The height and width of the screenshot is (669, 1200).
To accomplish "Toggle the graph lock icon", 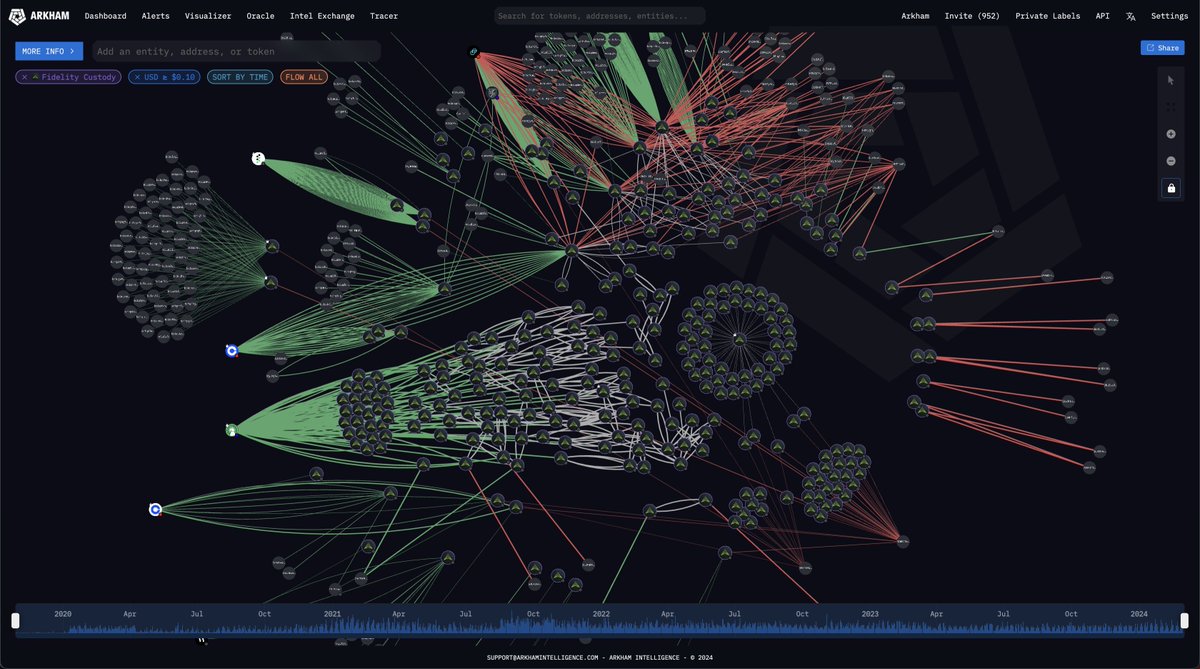I will pyautogui.click(x=1171, y=188).
